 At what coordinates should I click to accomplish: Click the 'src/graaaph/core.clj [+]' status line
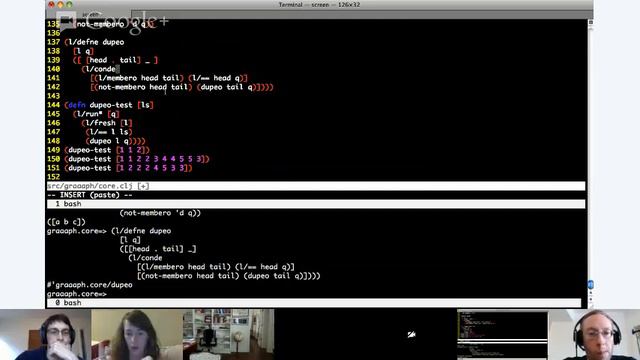click(316, 186)
